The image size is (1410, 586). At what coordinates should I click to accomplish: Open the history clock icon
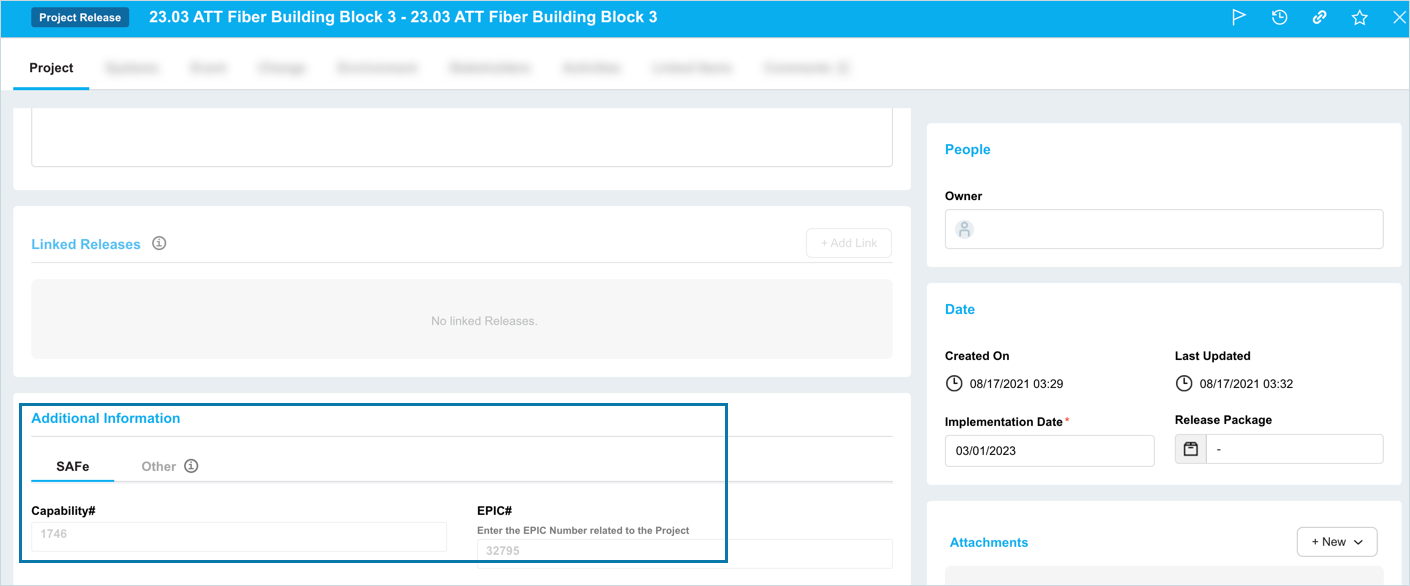pyautogui.click(x=1279, y=17)
